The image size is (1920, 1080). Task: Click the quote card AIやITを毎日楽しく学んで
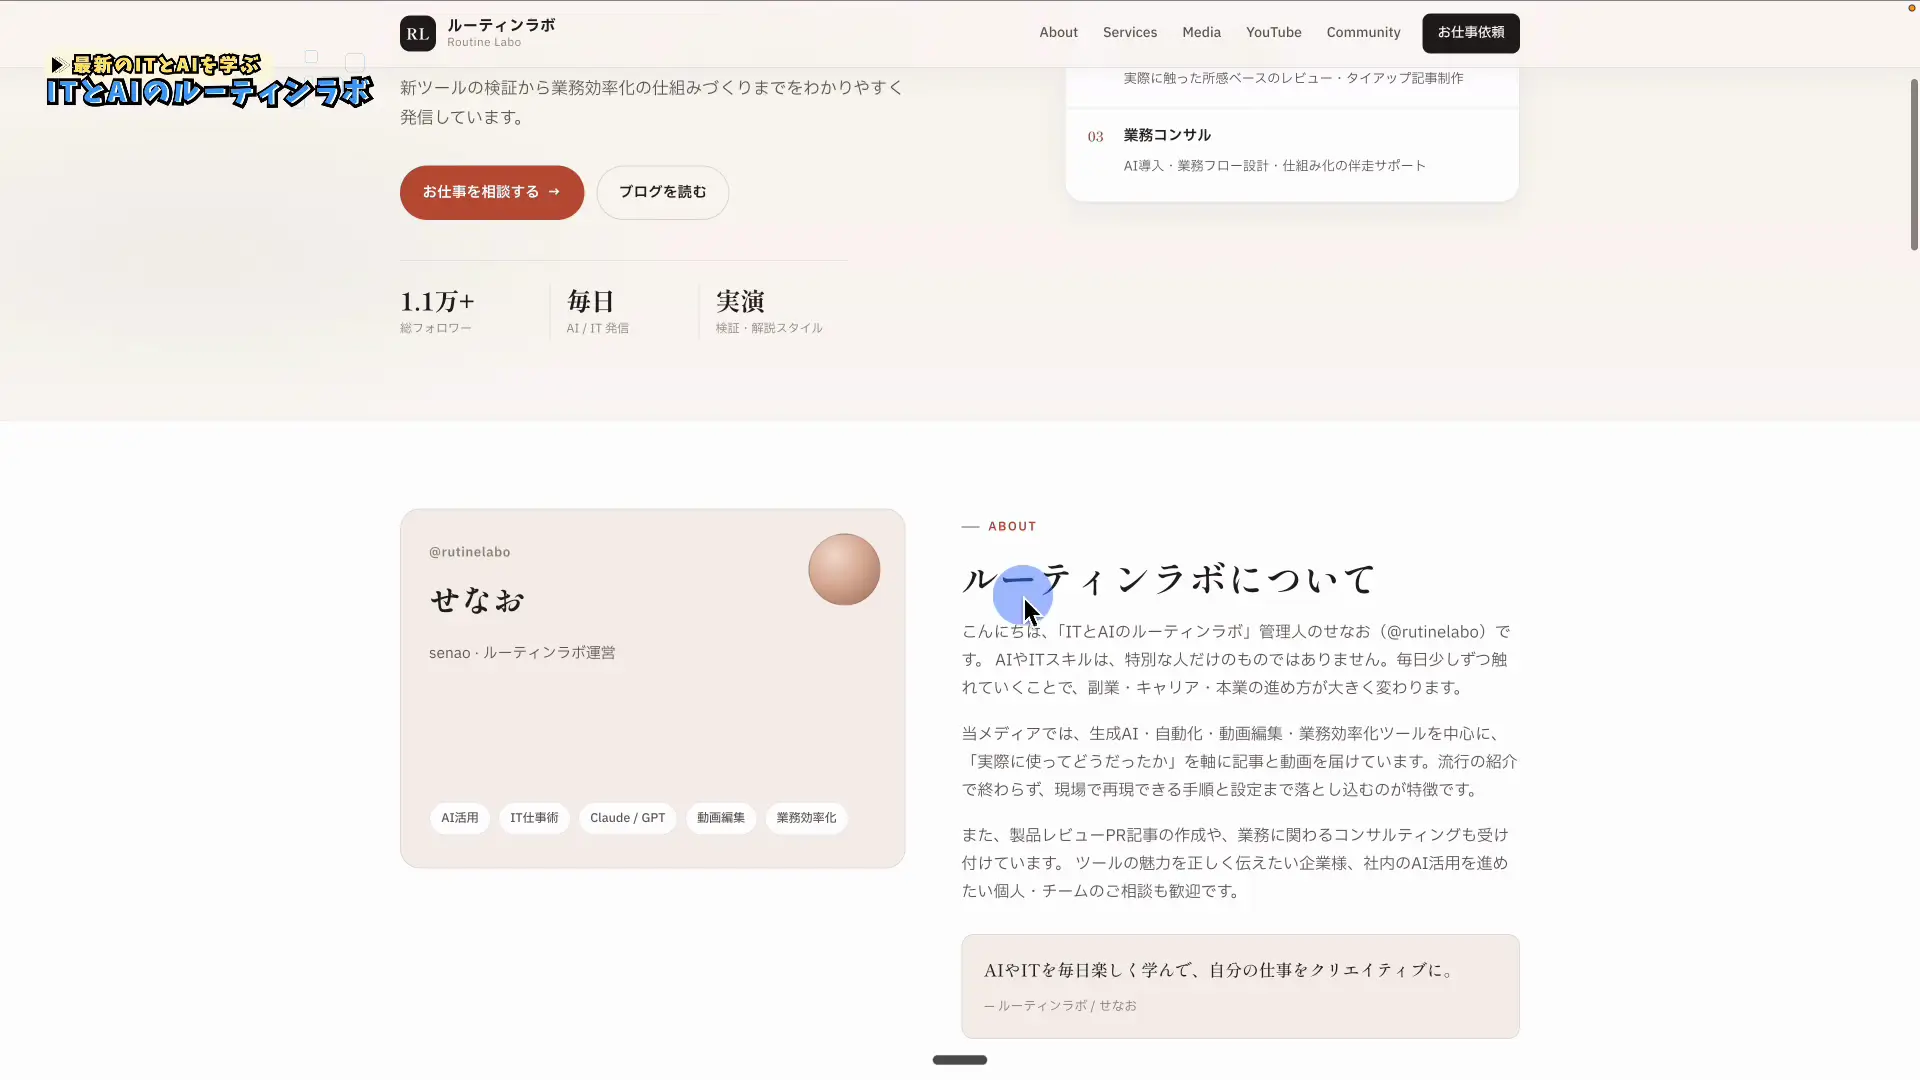tap(1240, 986)
